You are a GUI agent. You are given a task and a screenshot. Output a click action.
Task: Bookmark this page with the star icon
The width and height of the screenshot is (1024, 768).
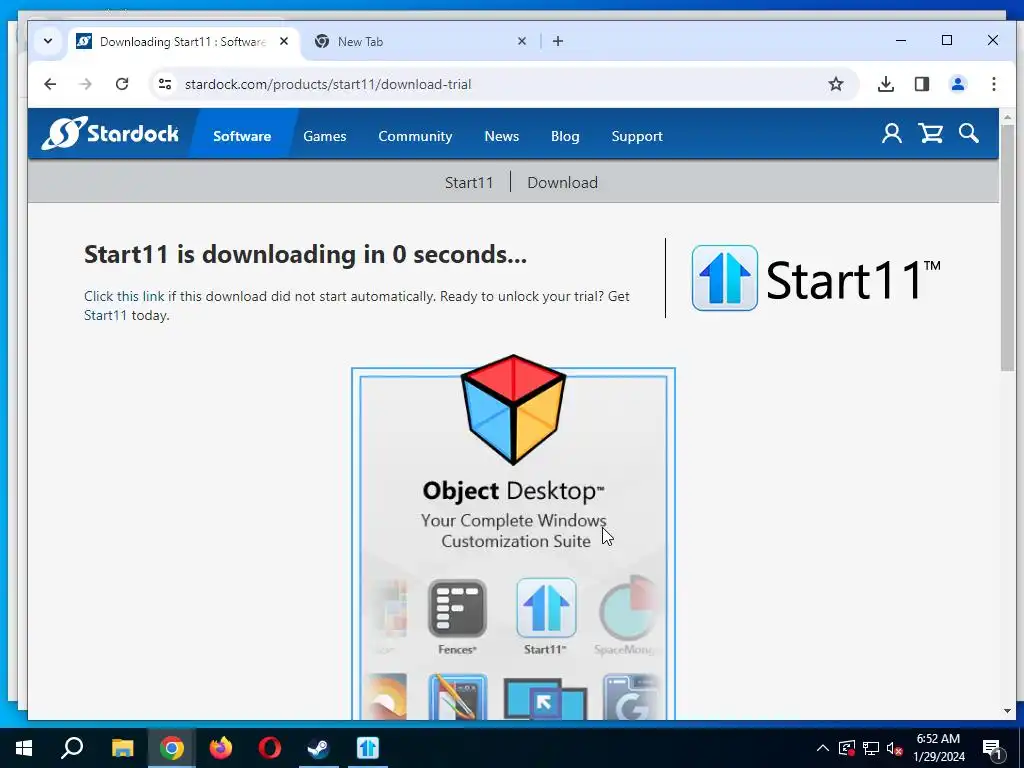(x=836, y=84)
